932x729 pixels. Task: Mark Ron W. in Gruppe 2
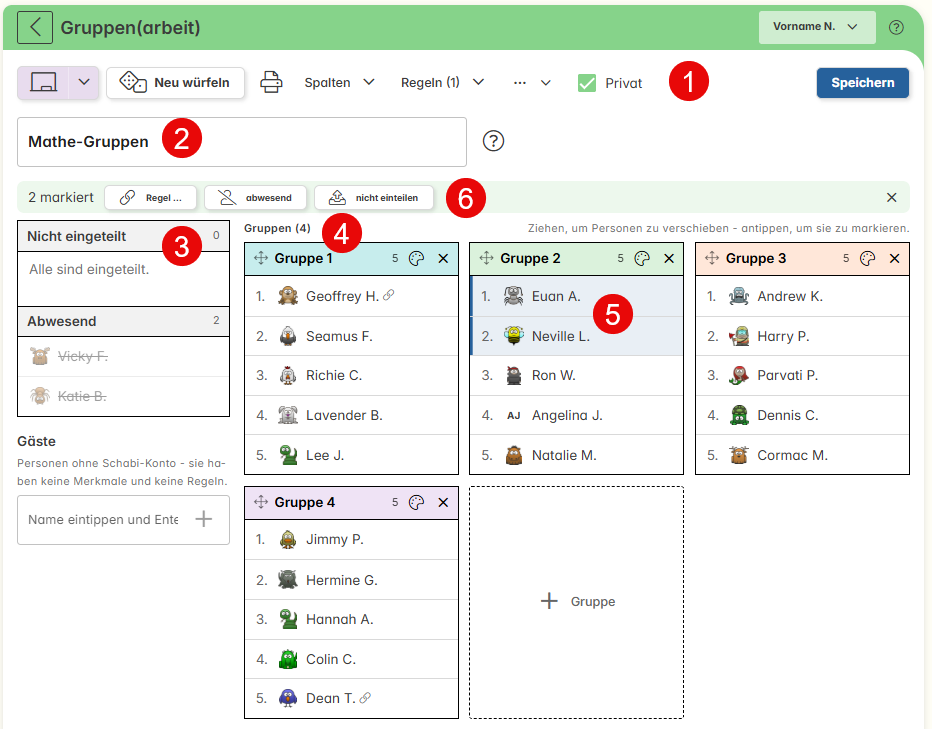577,375
